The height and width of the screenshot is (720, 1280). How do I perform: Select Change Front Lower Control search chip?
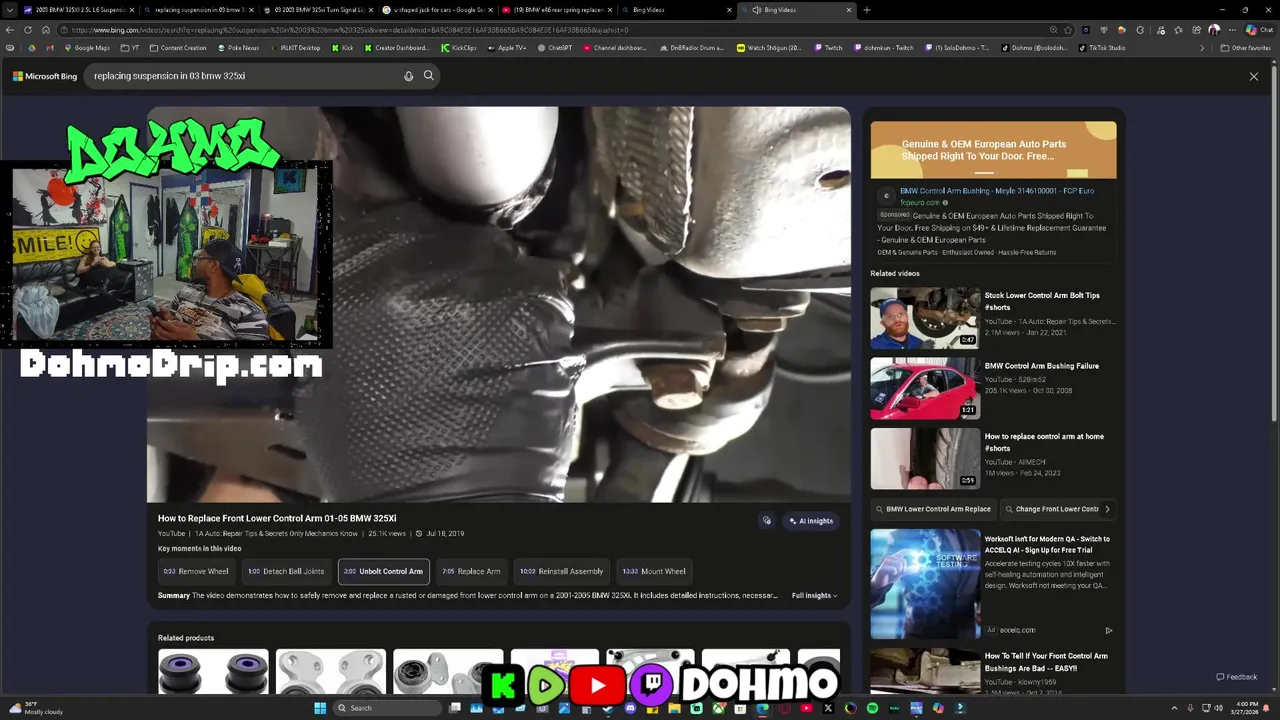click(1052, 509)
